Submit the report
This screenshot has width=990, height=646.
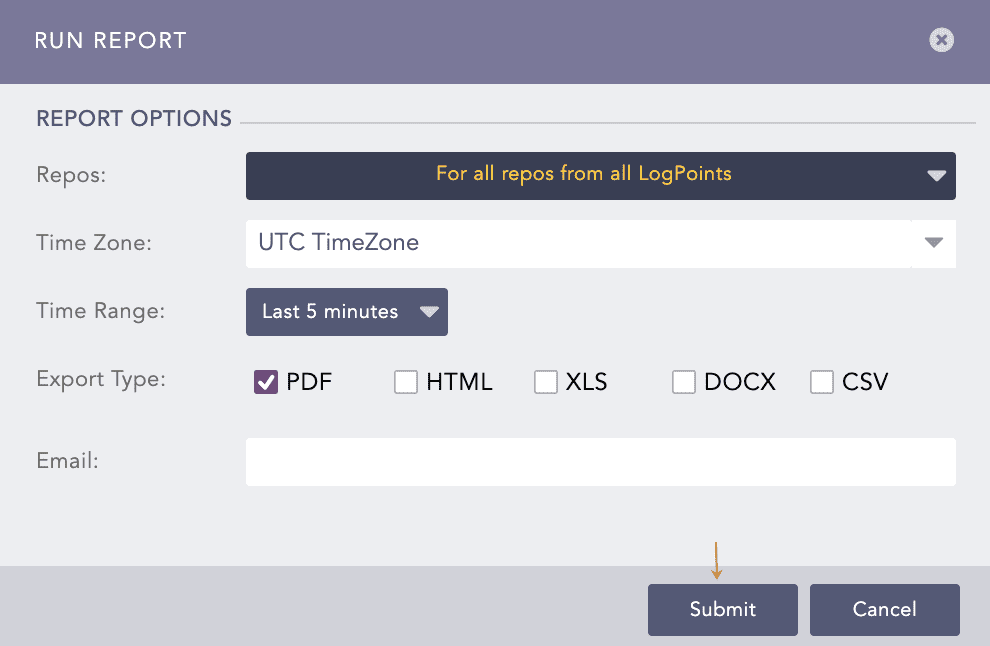tap(722, 609)
